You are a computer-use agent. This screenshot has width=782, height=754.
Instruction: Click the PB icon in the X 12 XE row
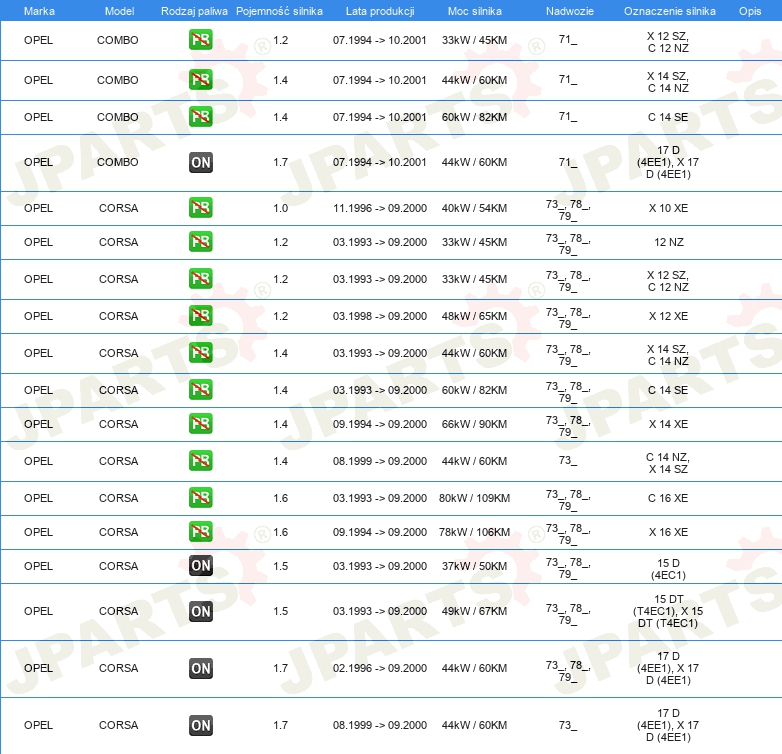200,316
